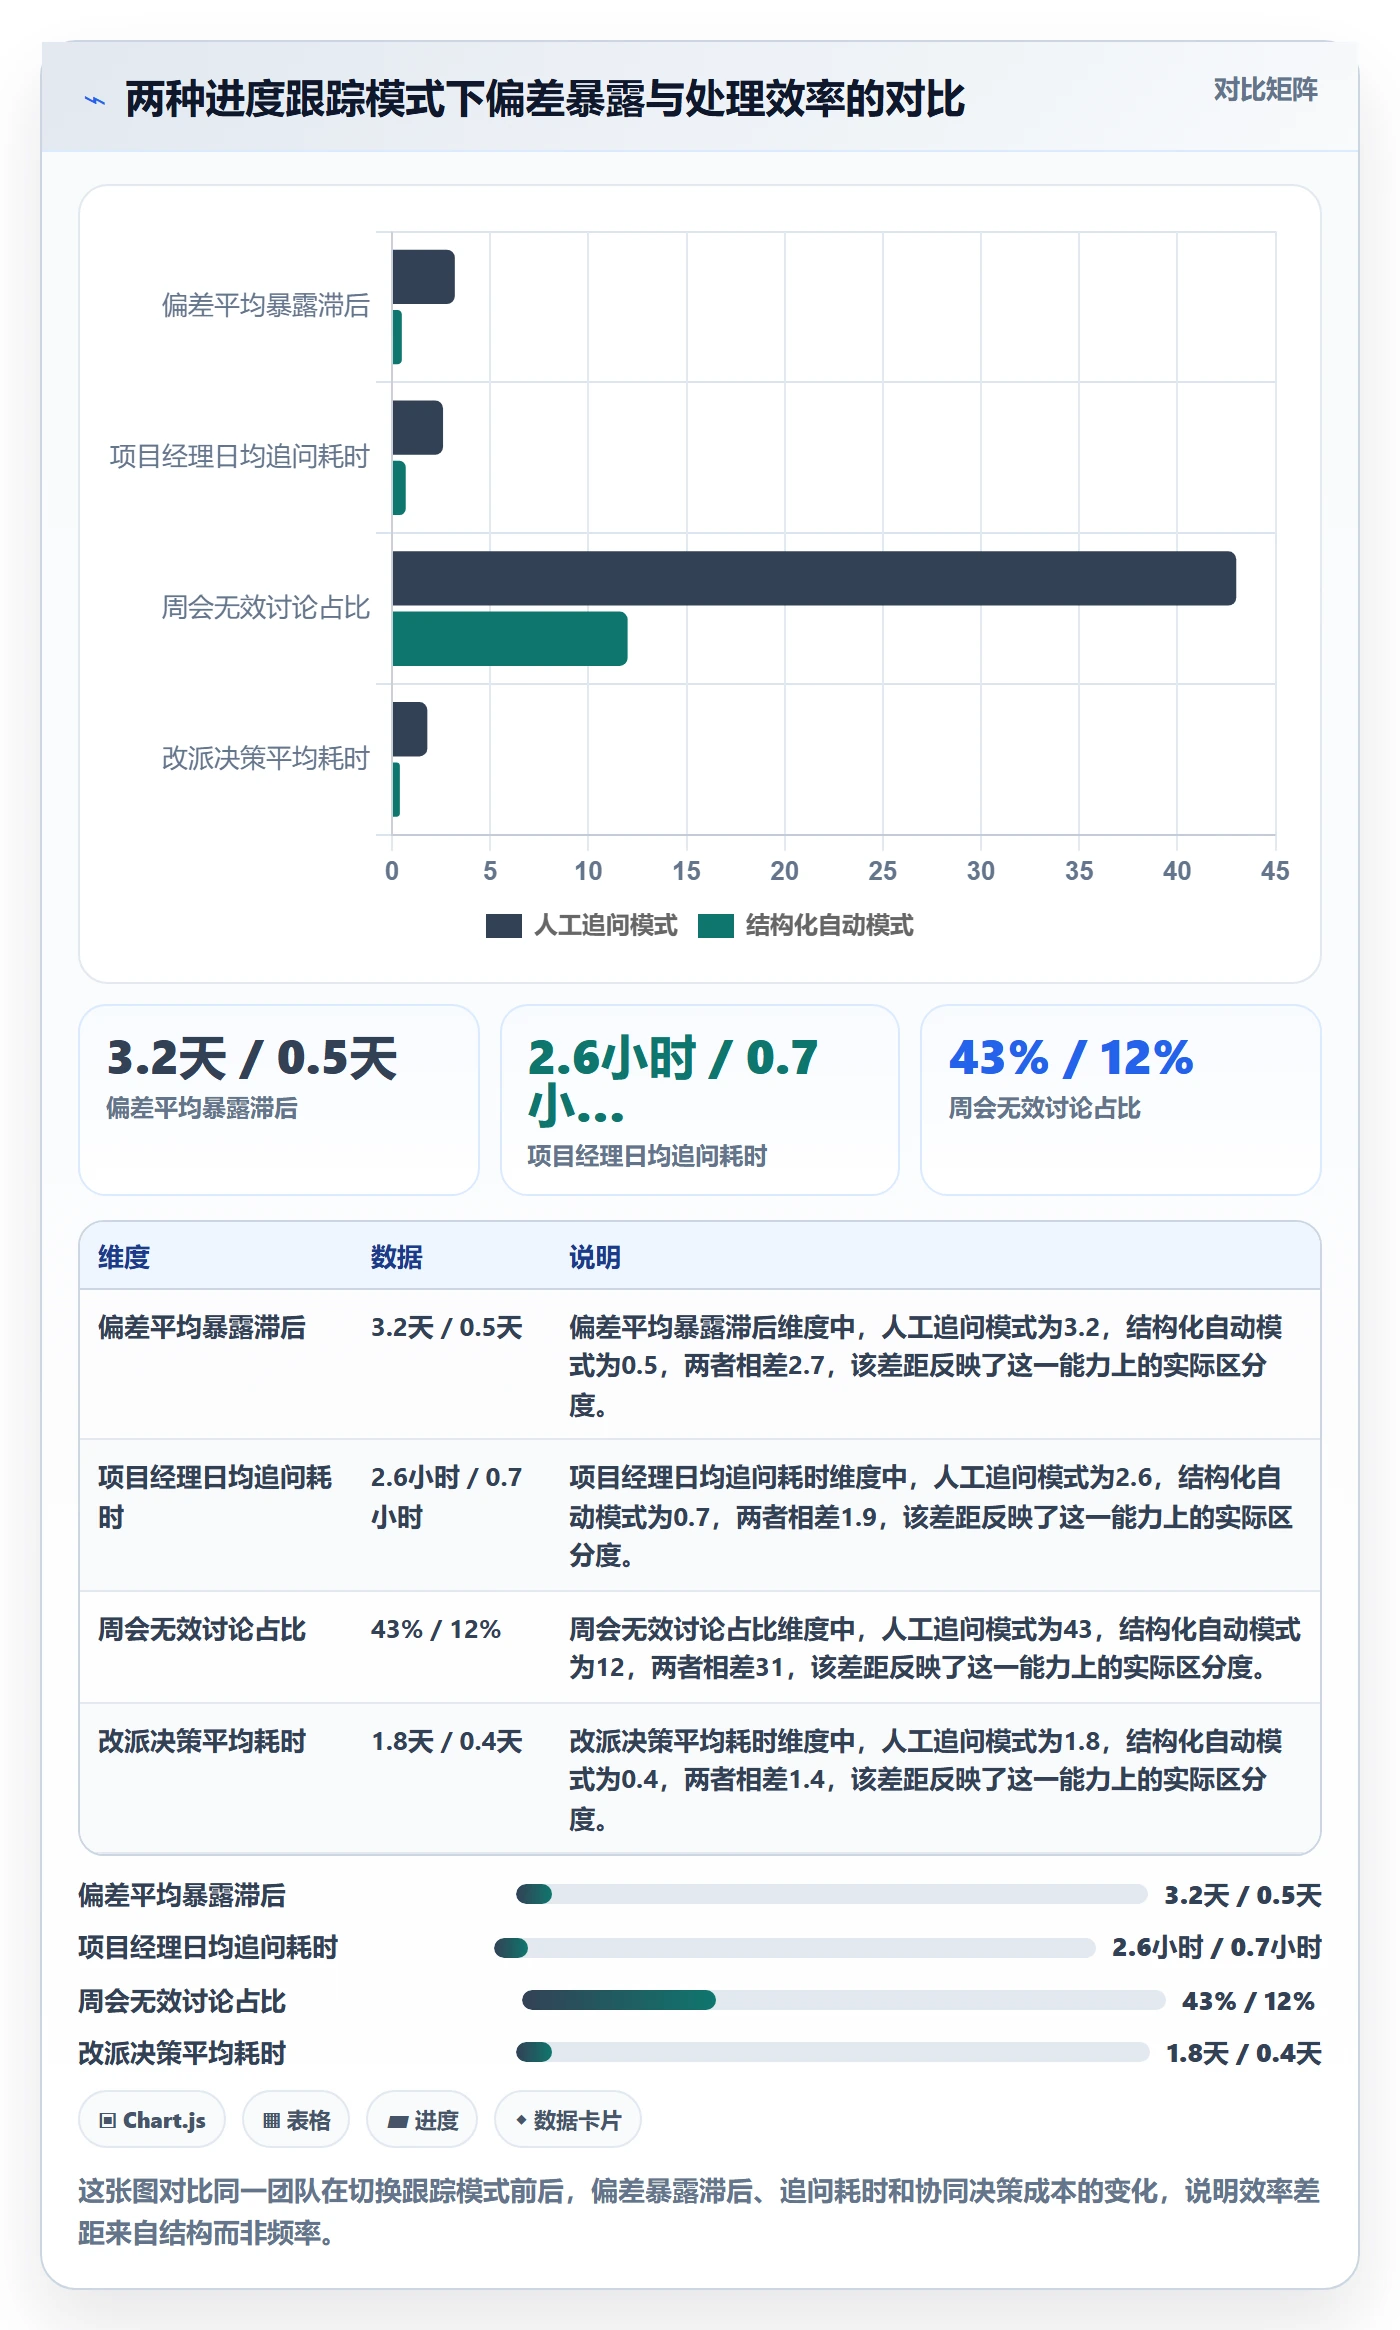Click the main title text
The width and height of the screenshot is (1400, 2330).
(545, 100)
